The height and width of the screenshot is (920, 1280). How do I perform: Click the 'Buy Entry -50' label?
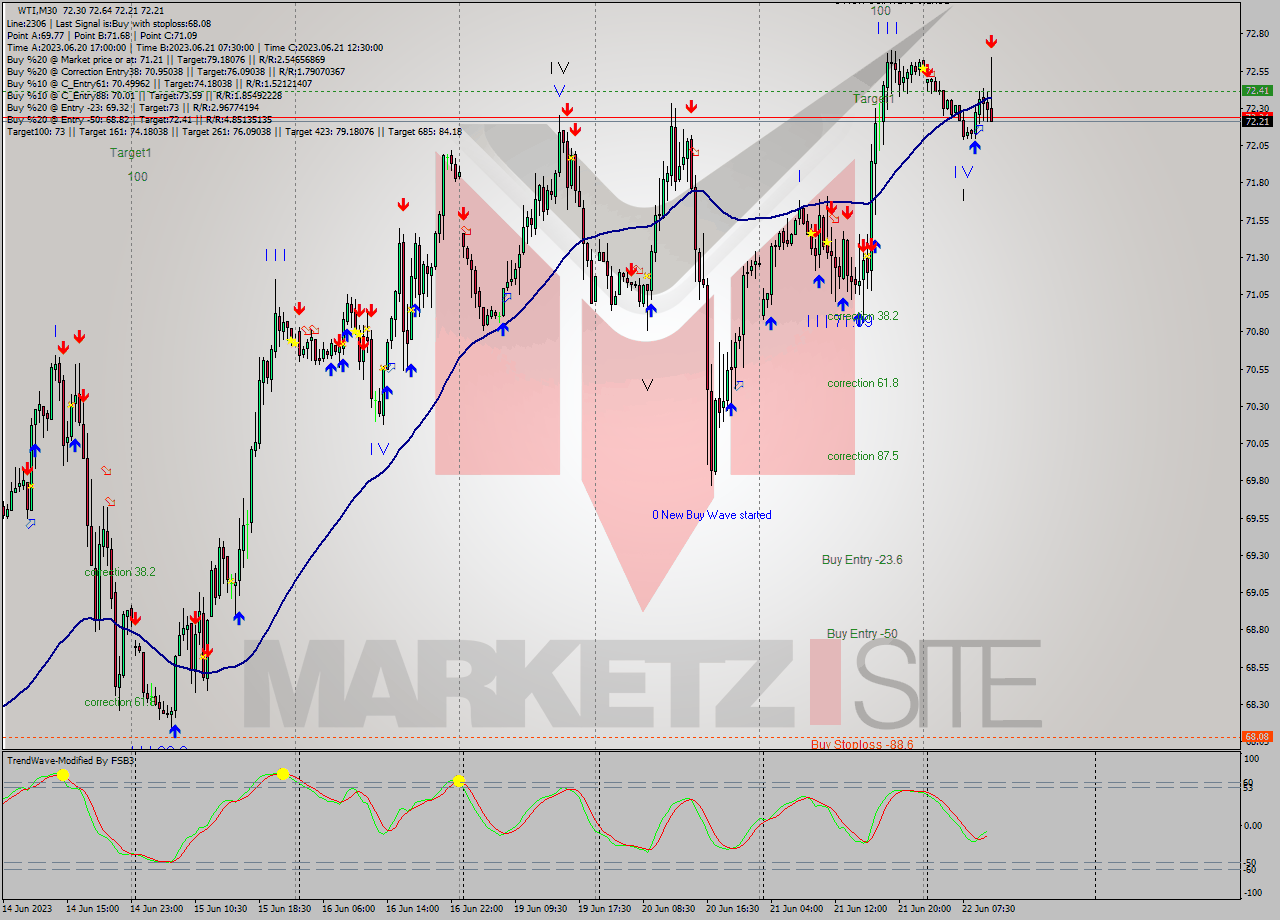point(862,634)
